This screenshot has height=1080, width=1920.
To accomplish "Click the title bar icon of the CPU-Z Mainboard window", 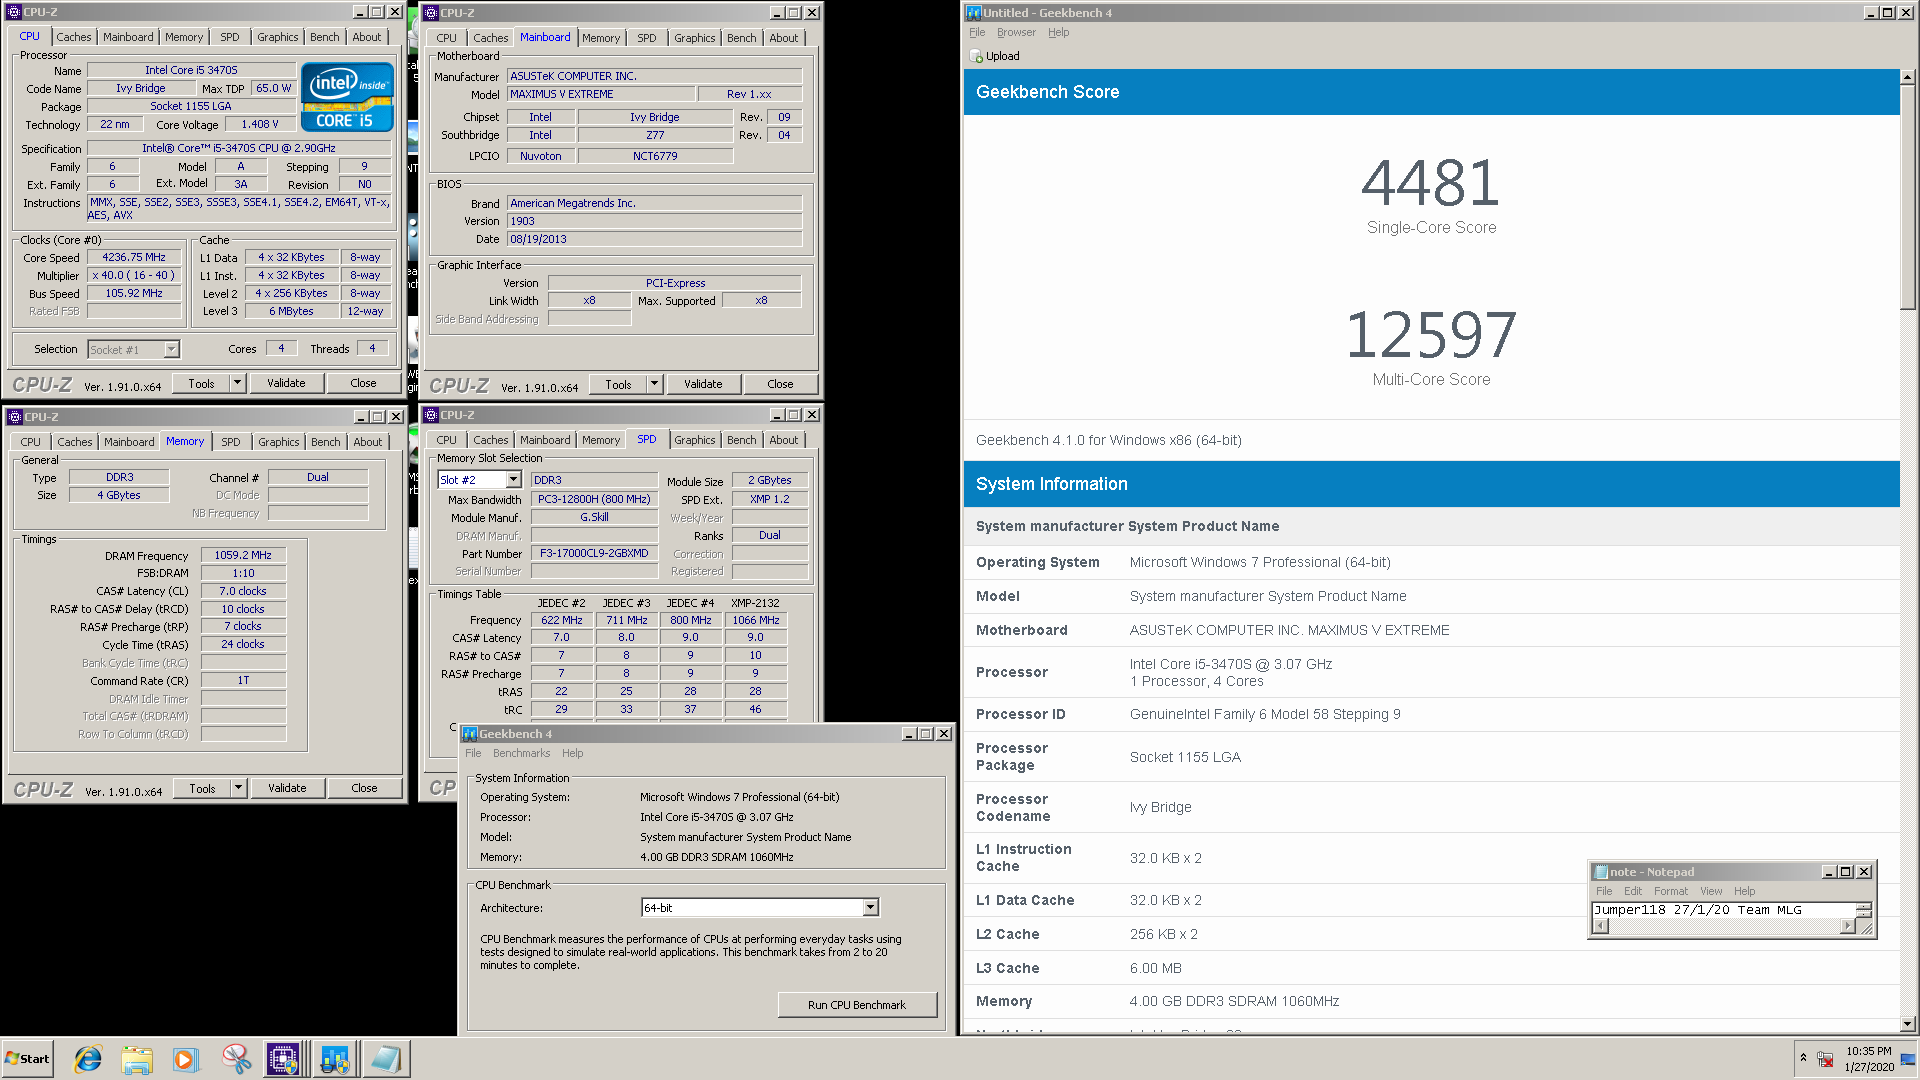I will pos(431,13).
